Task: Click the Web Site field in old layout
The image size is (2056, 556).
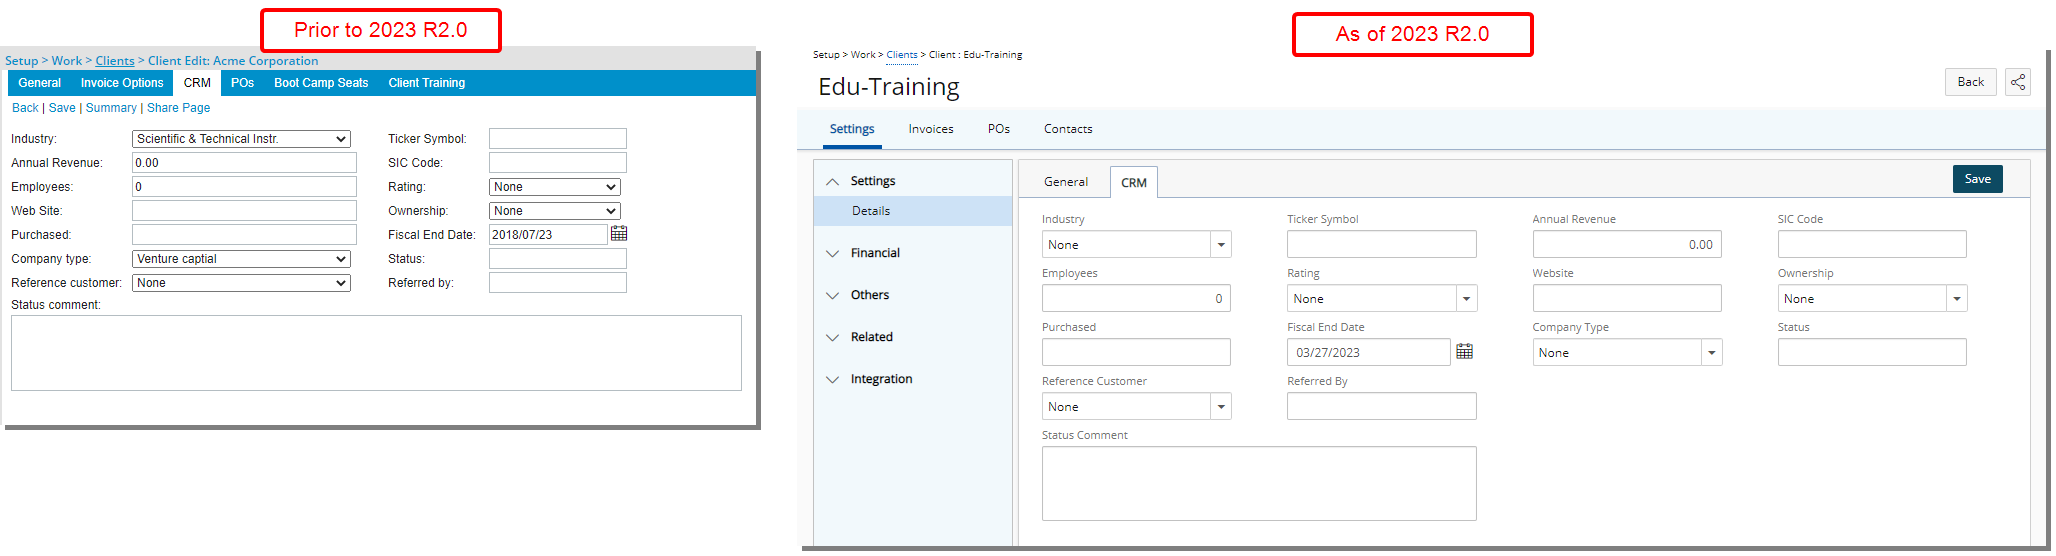Action: pos(244,211)
